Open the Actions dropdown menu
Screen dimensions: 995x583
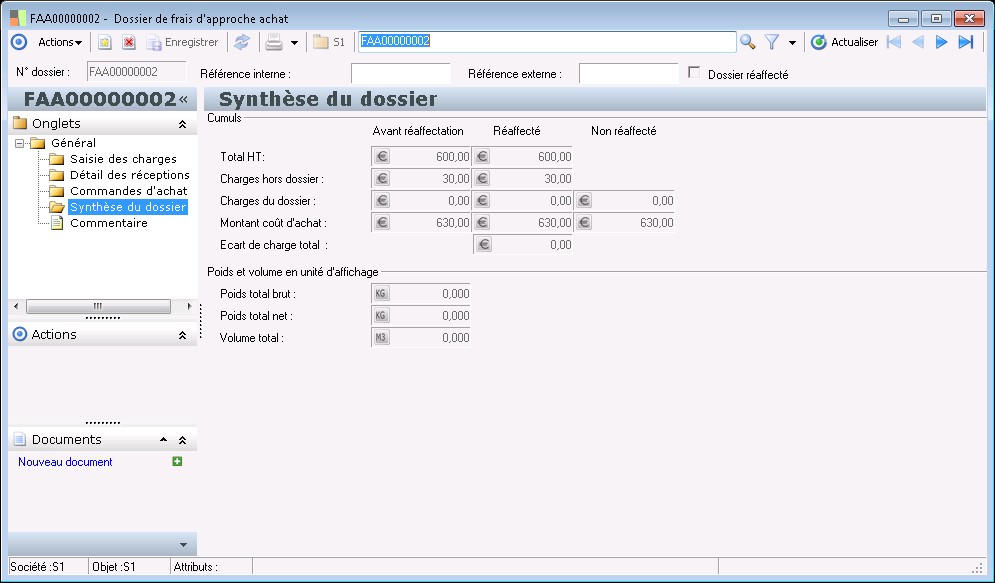coord(60,42)
